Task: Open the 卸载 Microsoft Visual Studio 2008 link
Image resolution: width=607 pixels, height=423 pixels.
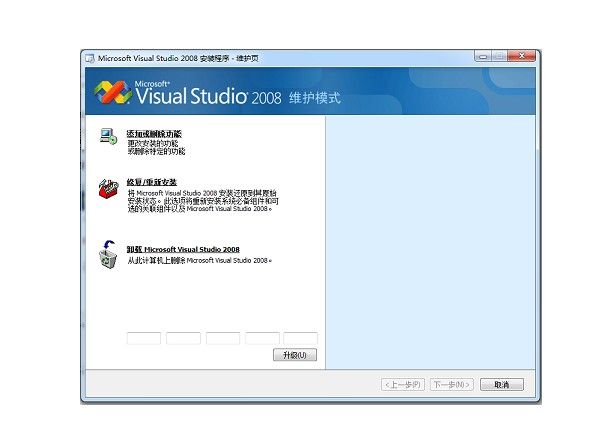Action: click(183, 249)
